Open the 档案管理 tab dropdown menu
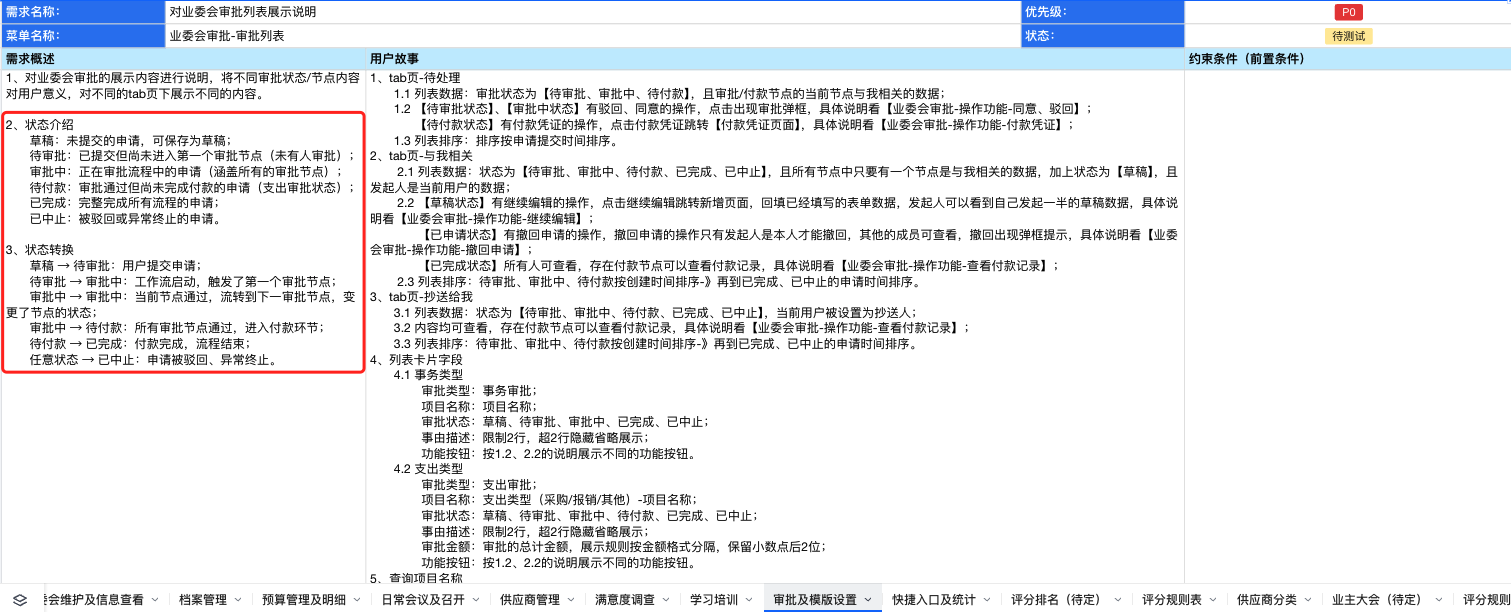 pos(237,598)
